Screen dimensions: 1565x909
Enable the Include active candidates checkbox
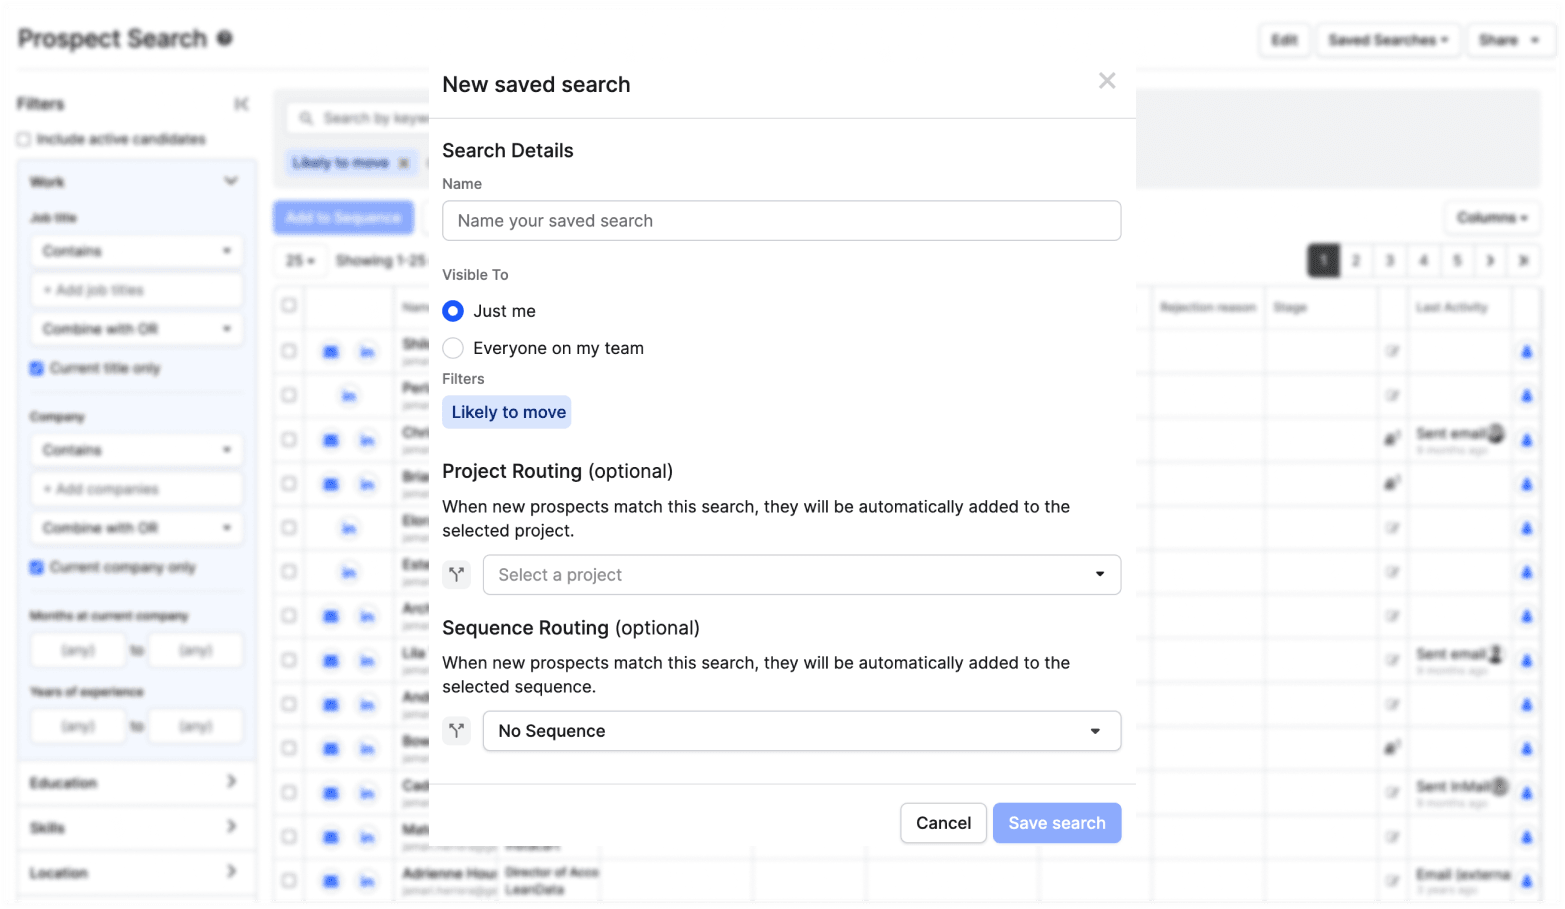click(23, 139)
